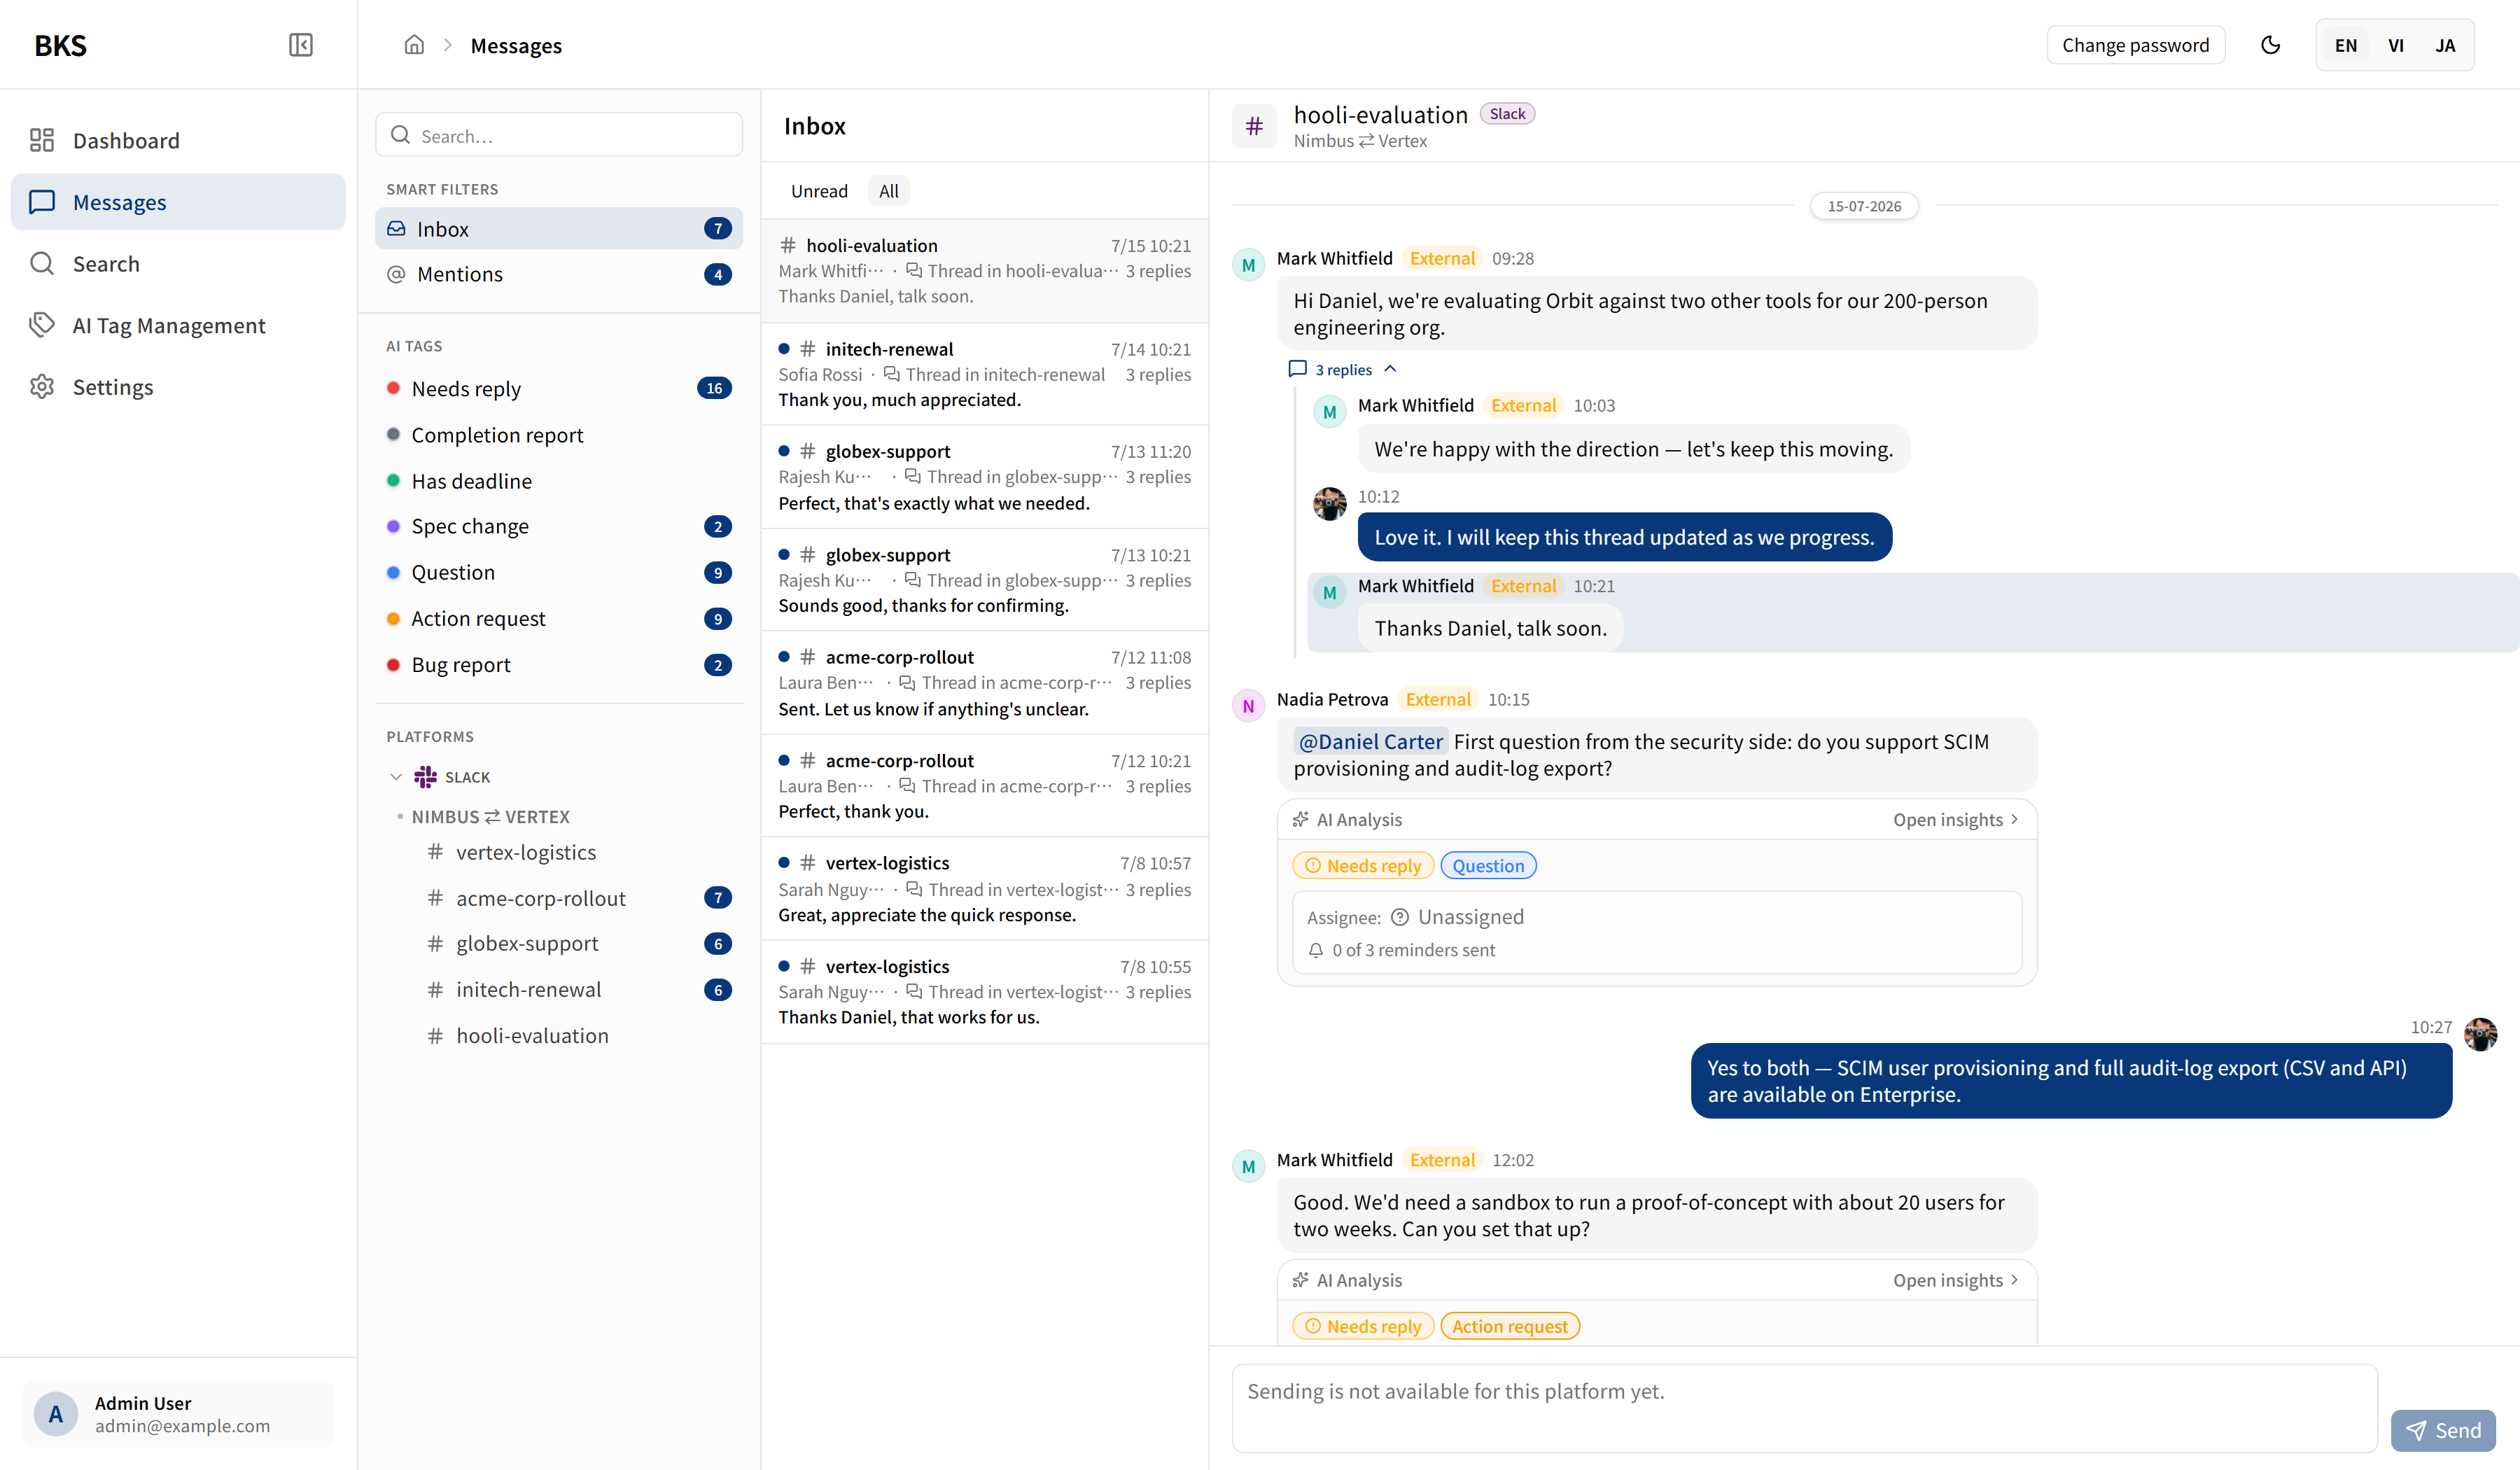
Task: Click the AI Tag Management tag icon
Action: pos(42,325)
